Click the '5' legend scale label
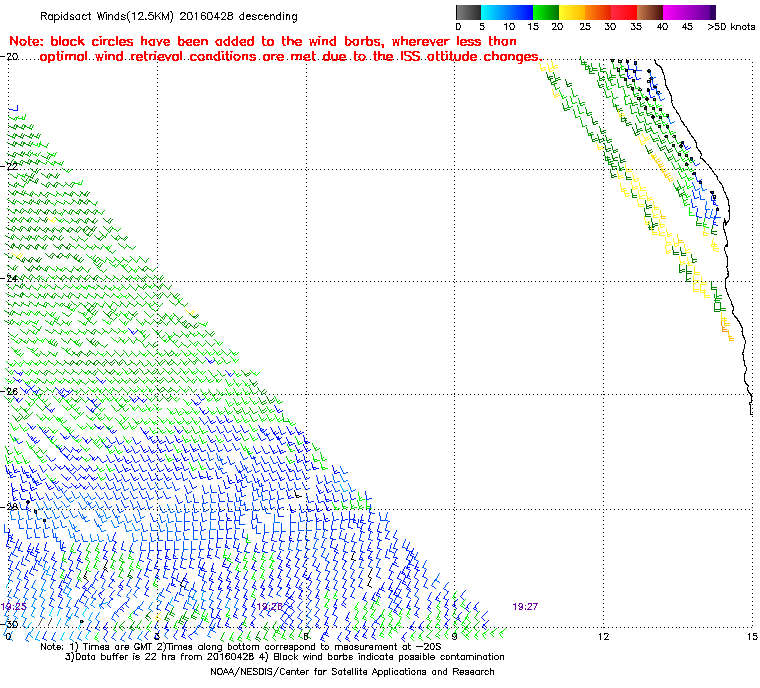This screenshot has width=760, height=688. 482,27
